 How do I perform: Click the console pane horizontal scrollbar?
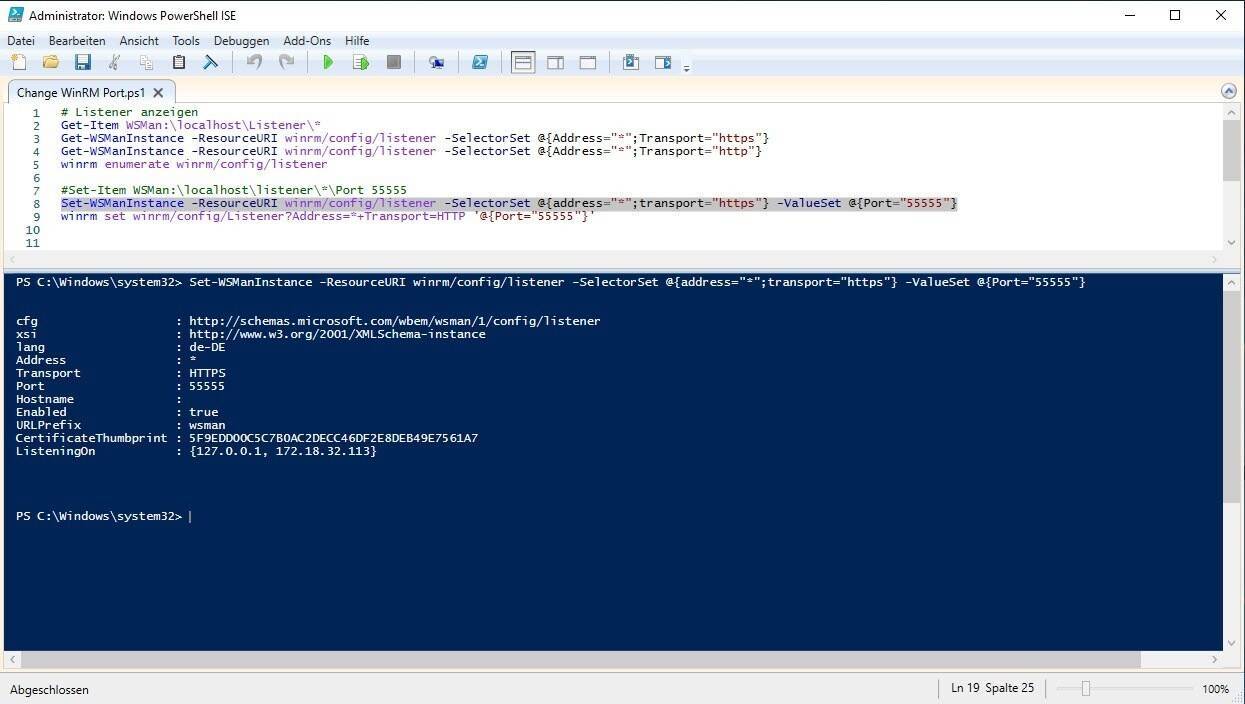pyautogui.click(x=580, y=660)
